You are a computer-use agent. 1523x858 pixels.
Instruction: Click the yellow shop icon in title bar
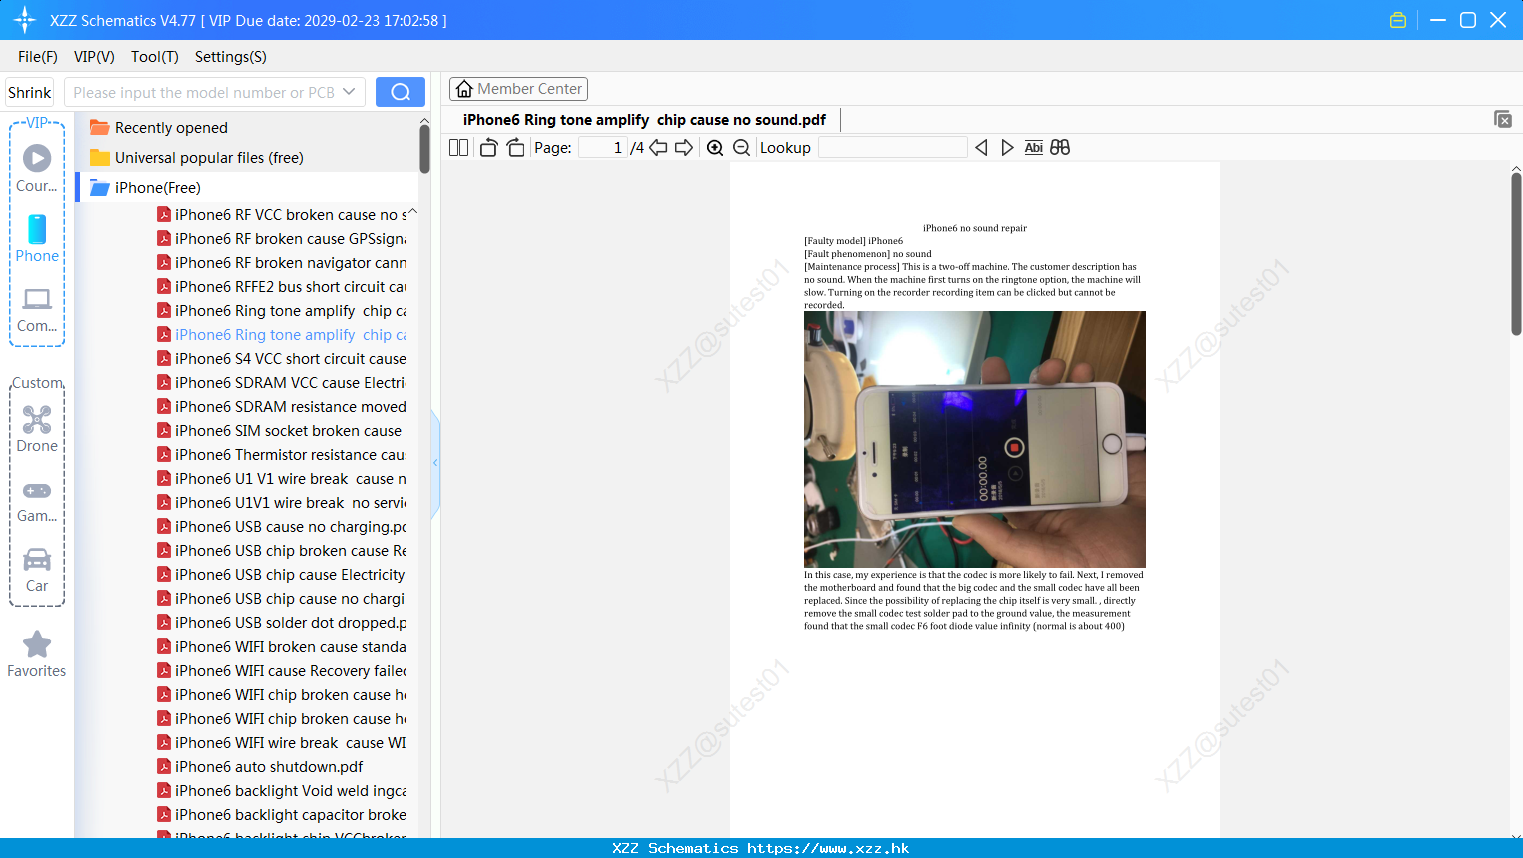point(1398,20)
